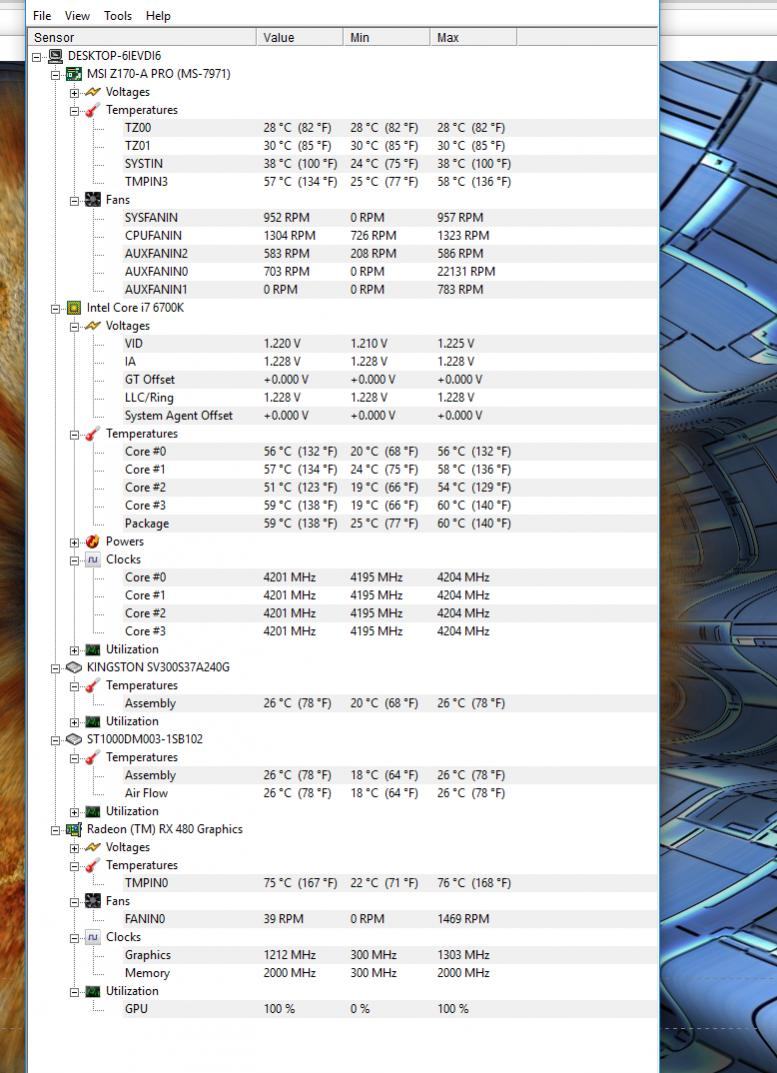The width and height of the screenshot is (777, 1073).
Task: Expand Utilization under Intel Core i7 6700K
Action: point(75,650)
